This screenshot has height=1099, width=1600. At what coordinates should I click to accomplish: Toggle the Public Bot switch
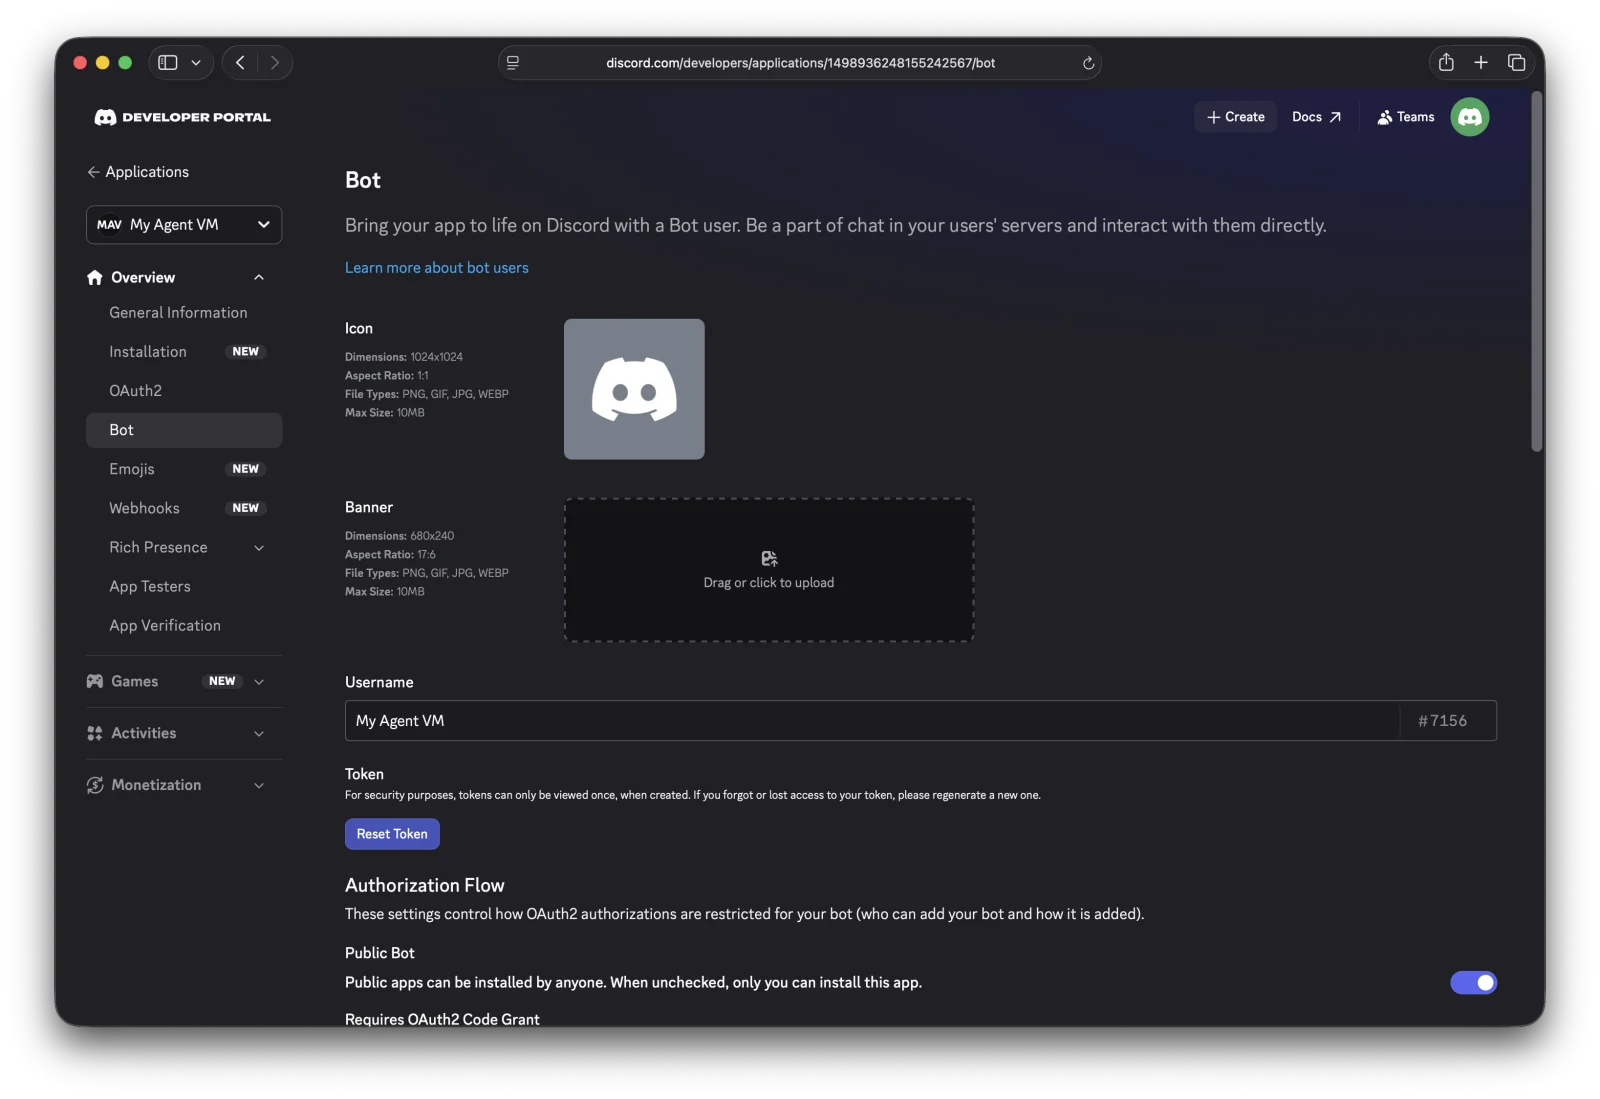1473,983
